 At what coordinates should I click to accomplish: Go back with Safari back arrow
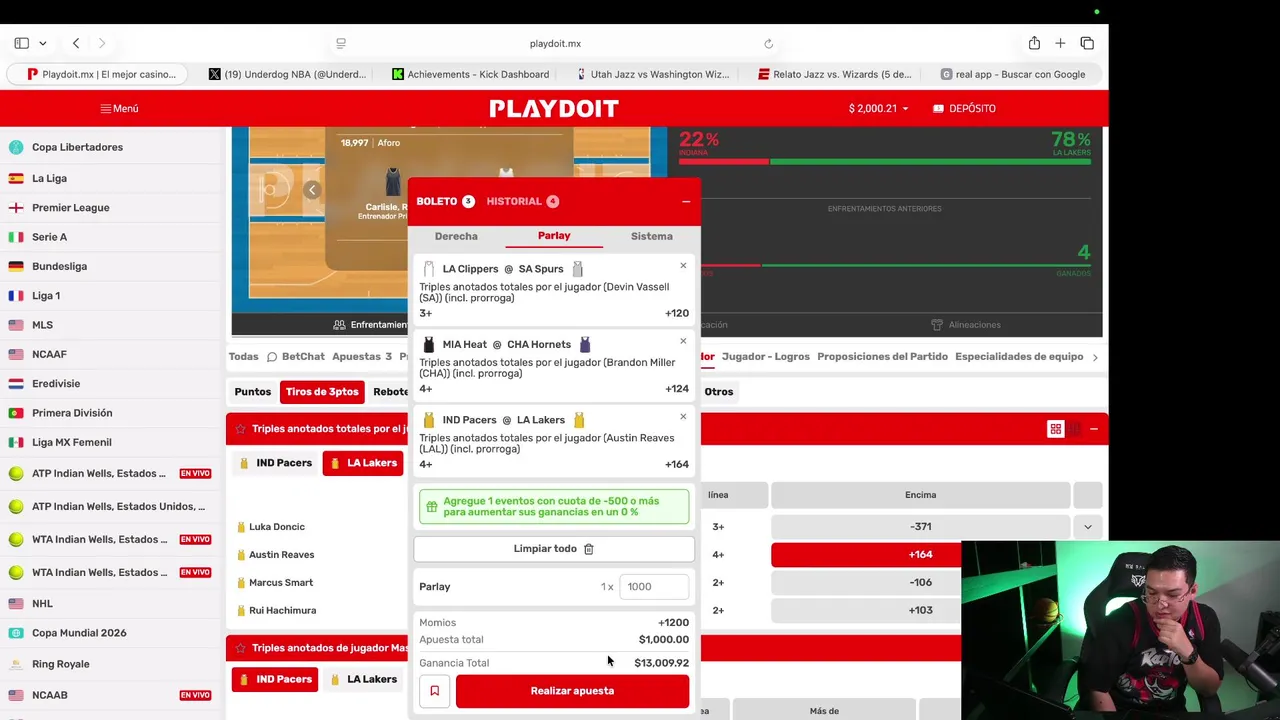76,43
